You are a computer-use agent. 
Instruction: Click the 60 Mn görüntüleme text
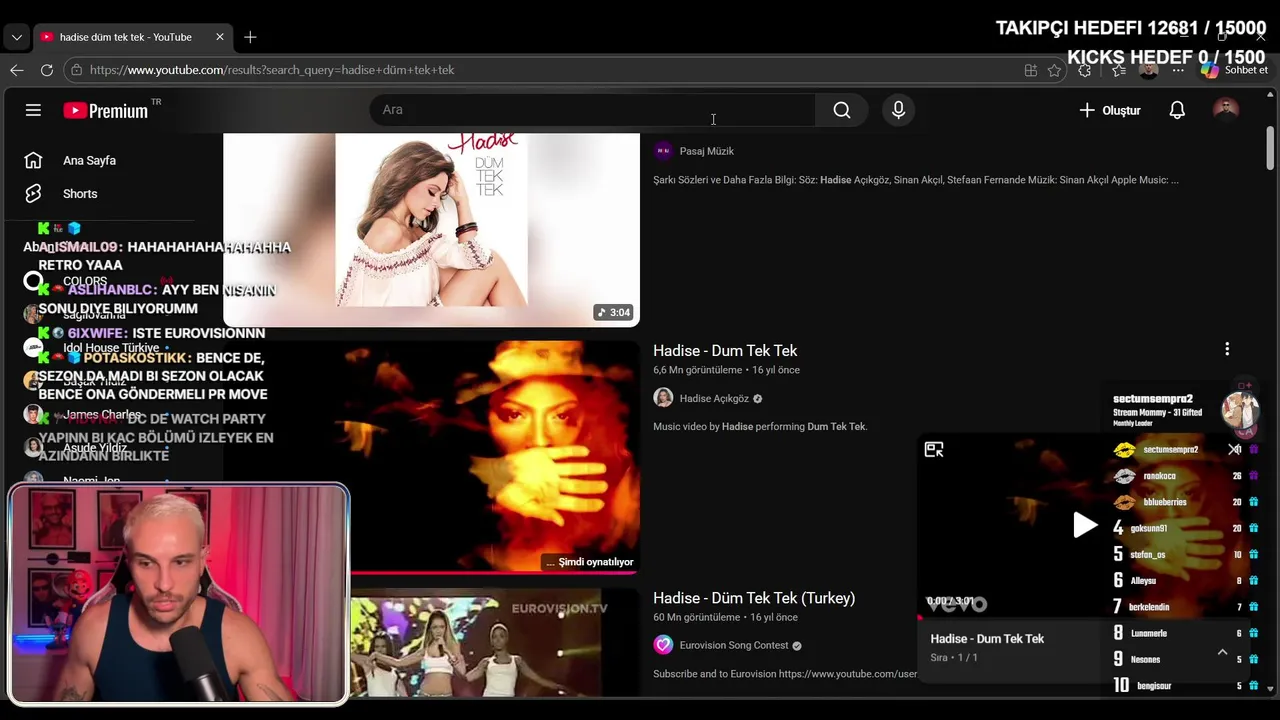tap(696, 617)
